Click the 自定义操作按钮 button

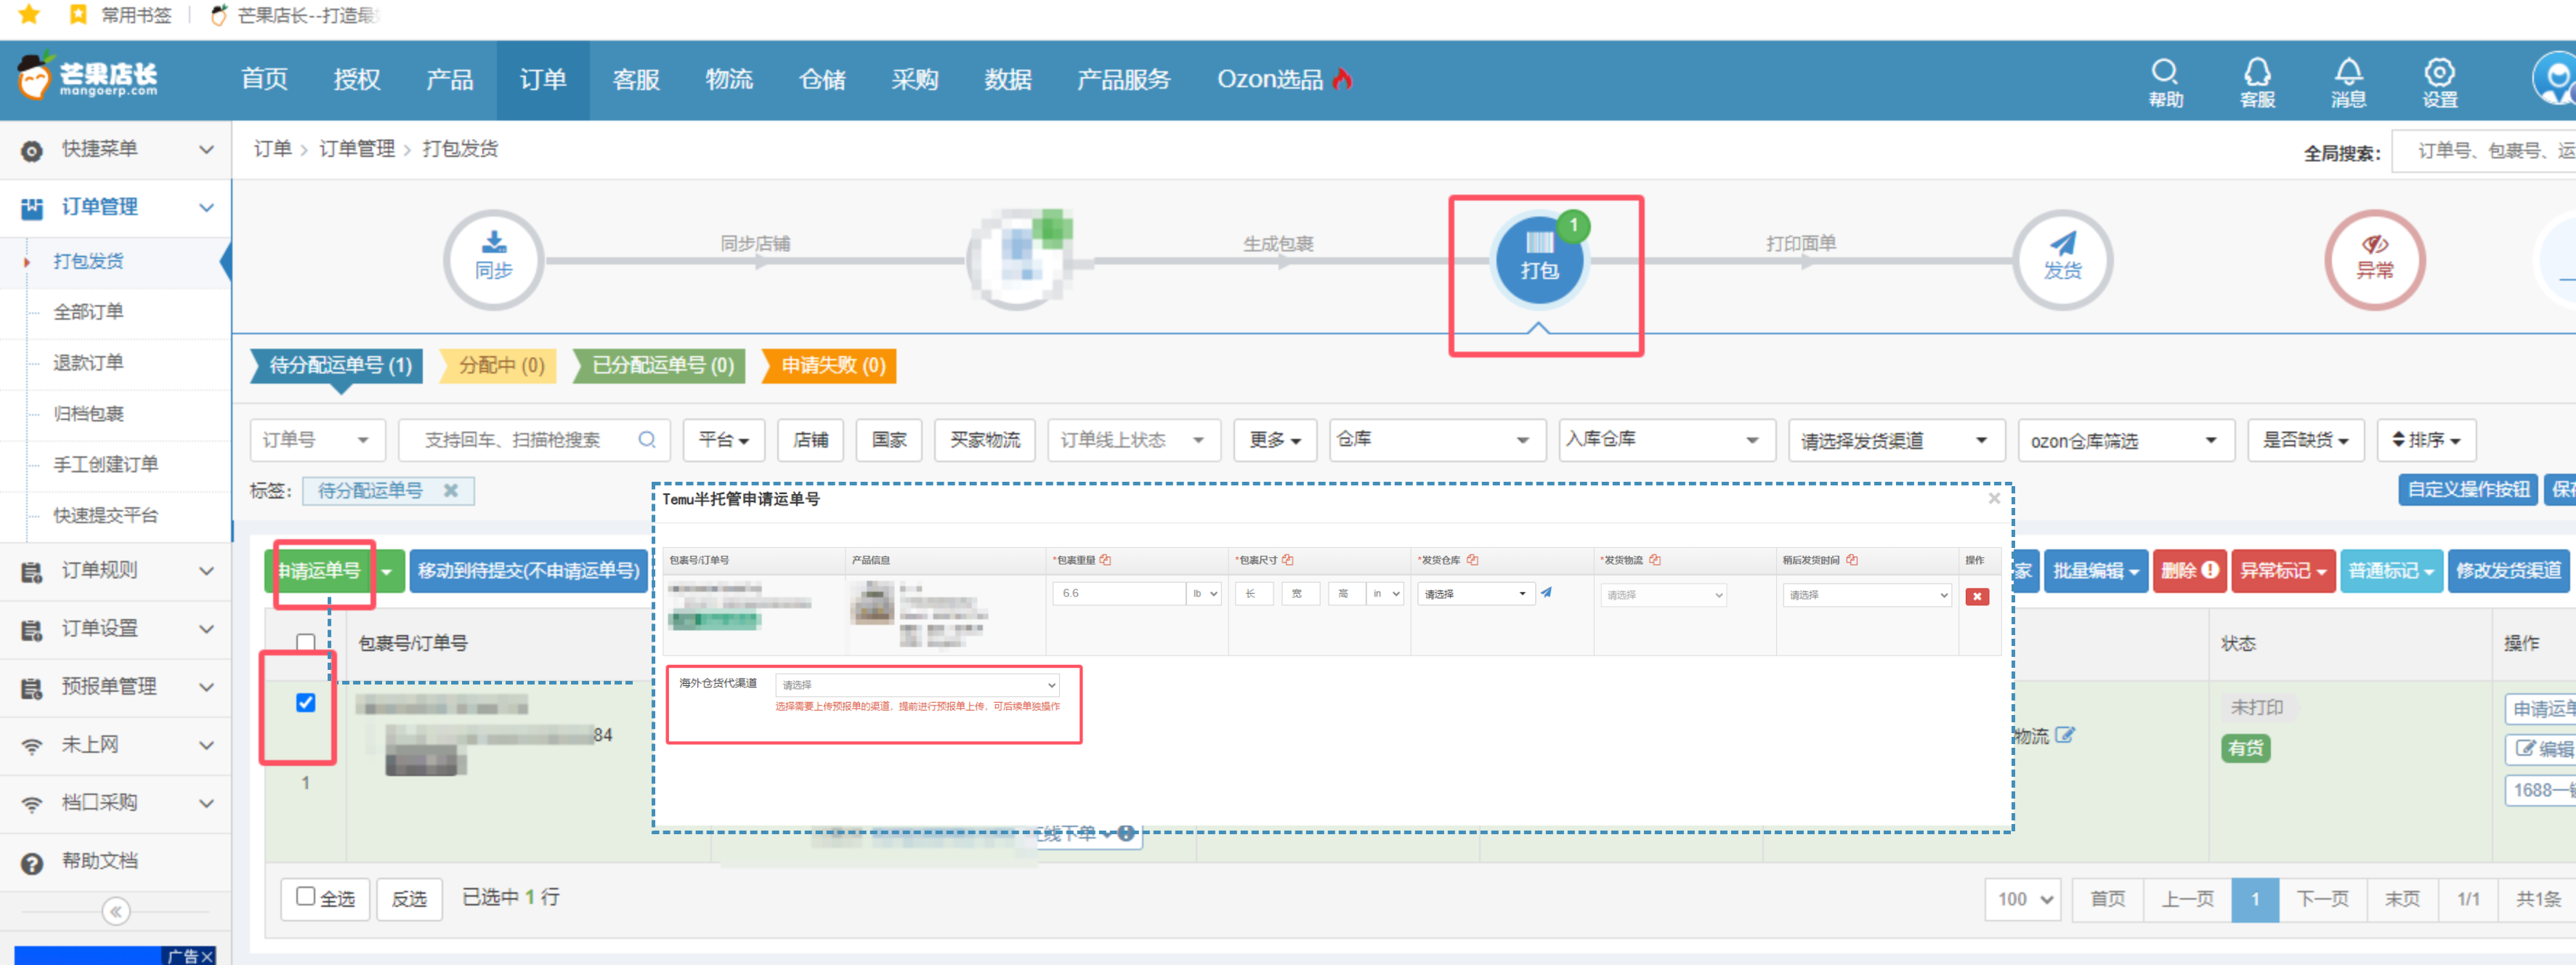[2468, 490]
